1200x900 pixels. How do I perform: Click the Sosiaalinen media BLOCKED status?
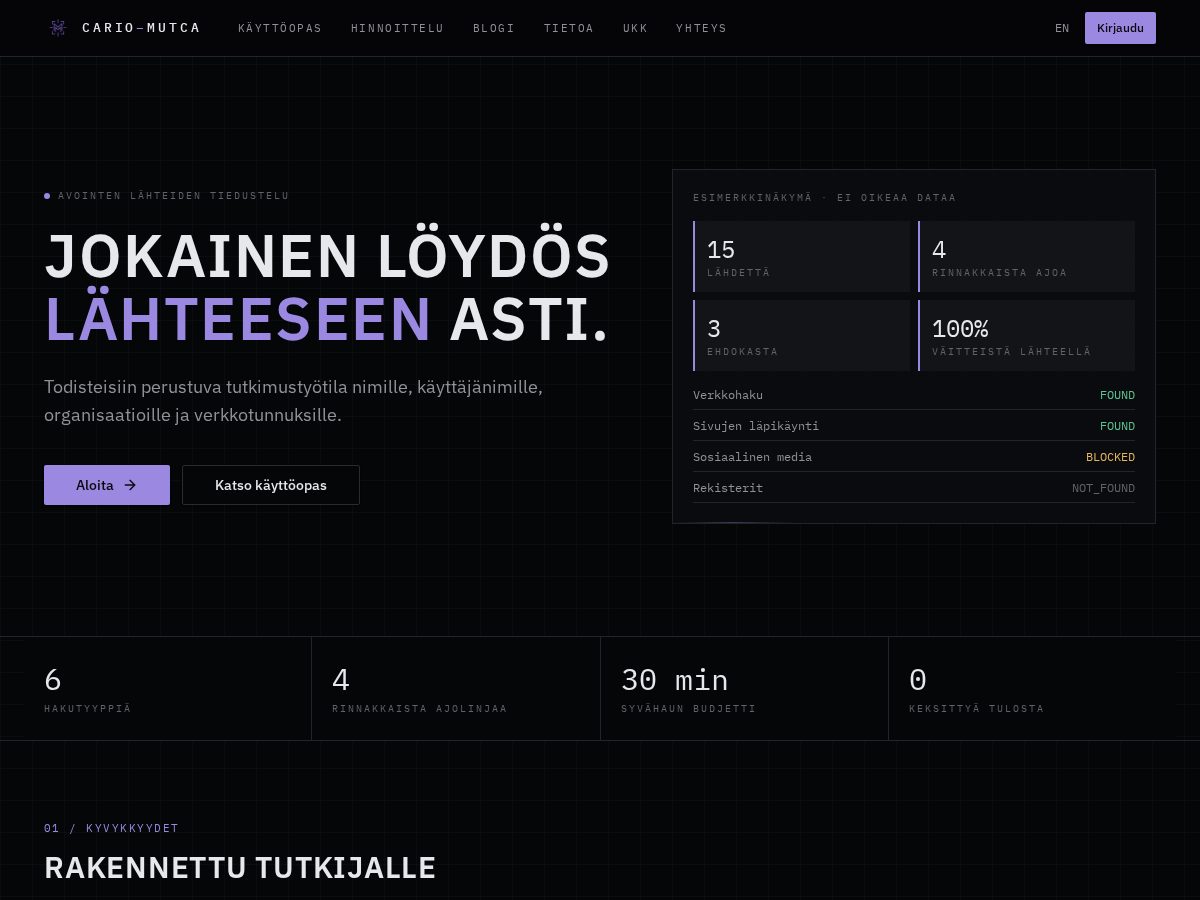click(1110, 457)
